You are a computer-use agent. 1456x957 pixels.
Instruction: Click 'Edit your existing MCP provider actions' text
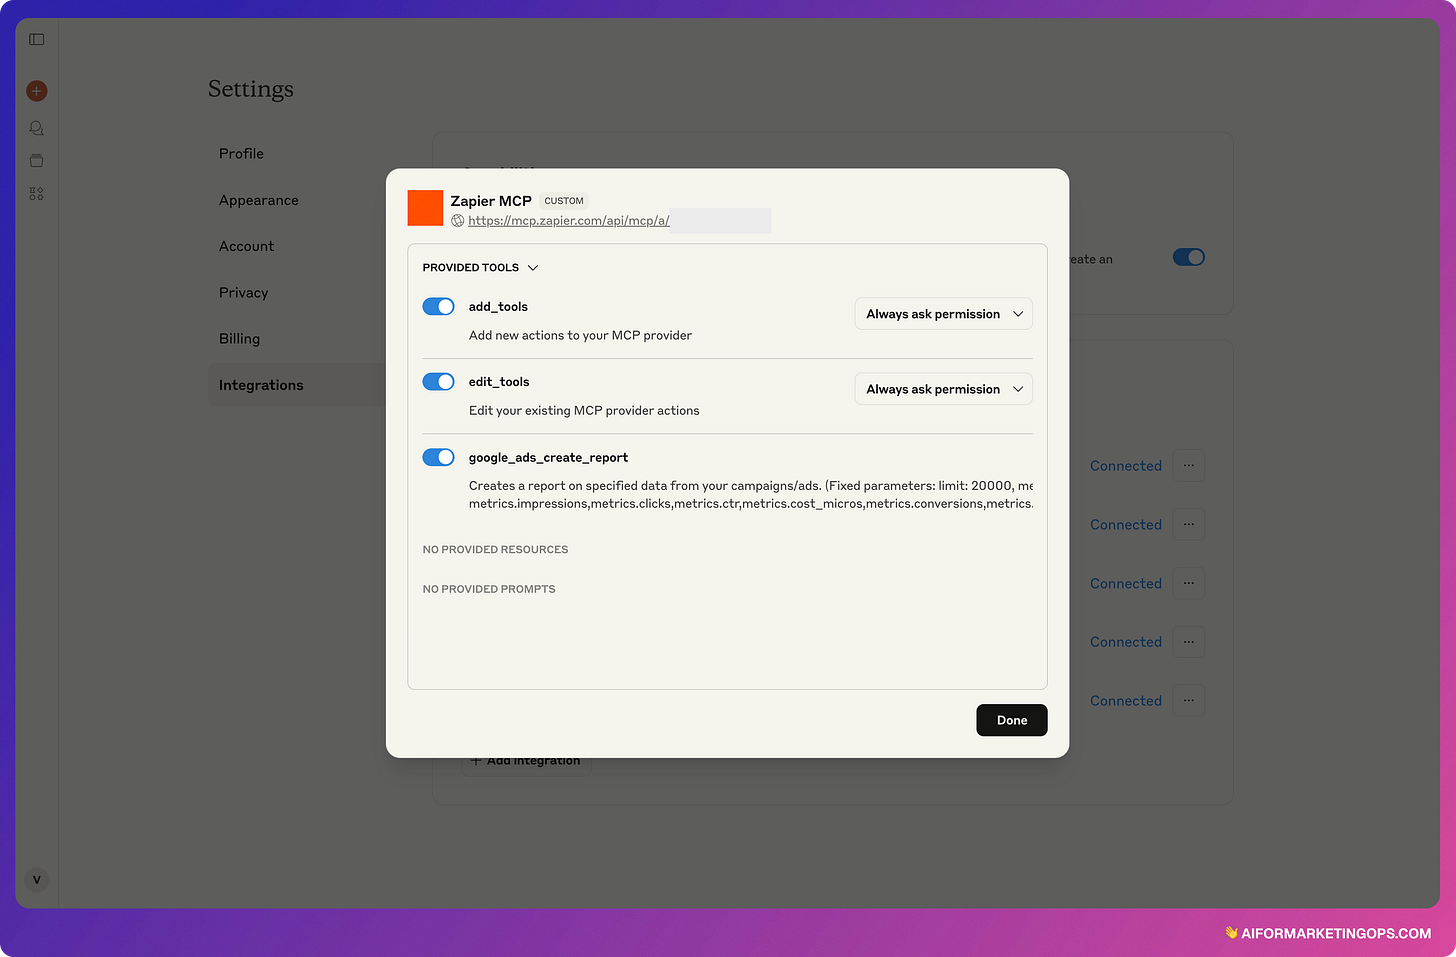click(584, 410)
